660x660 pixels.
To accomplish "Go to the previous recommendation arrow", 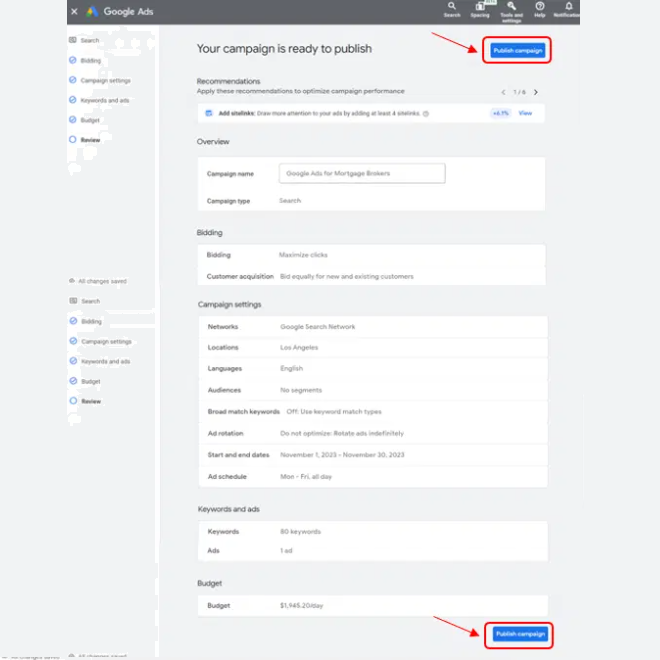I will pyautogui.click(x=503, y=92).
